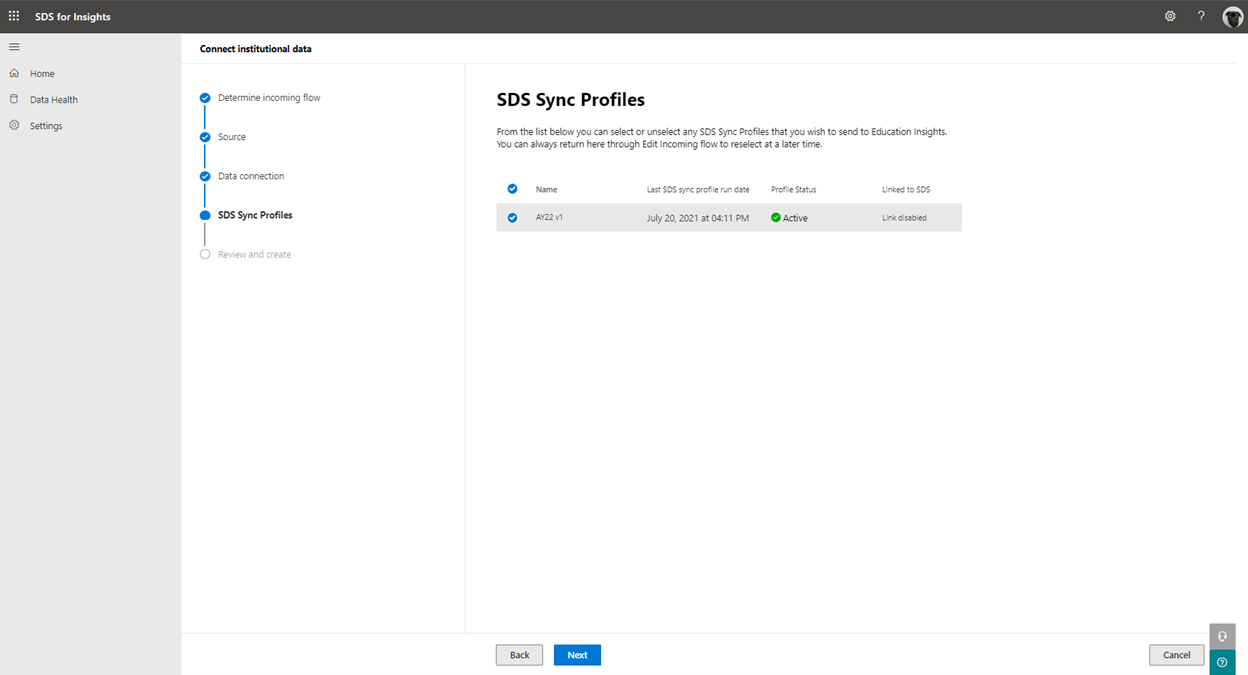1248x675 pixels.
Task: Click the Name column header
Action: tap(546, 189)
